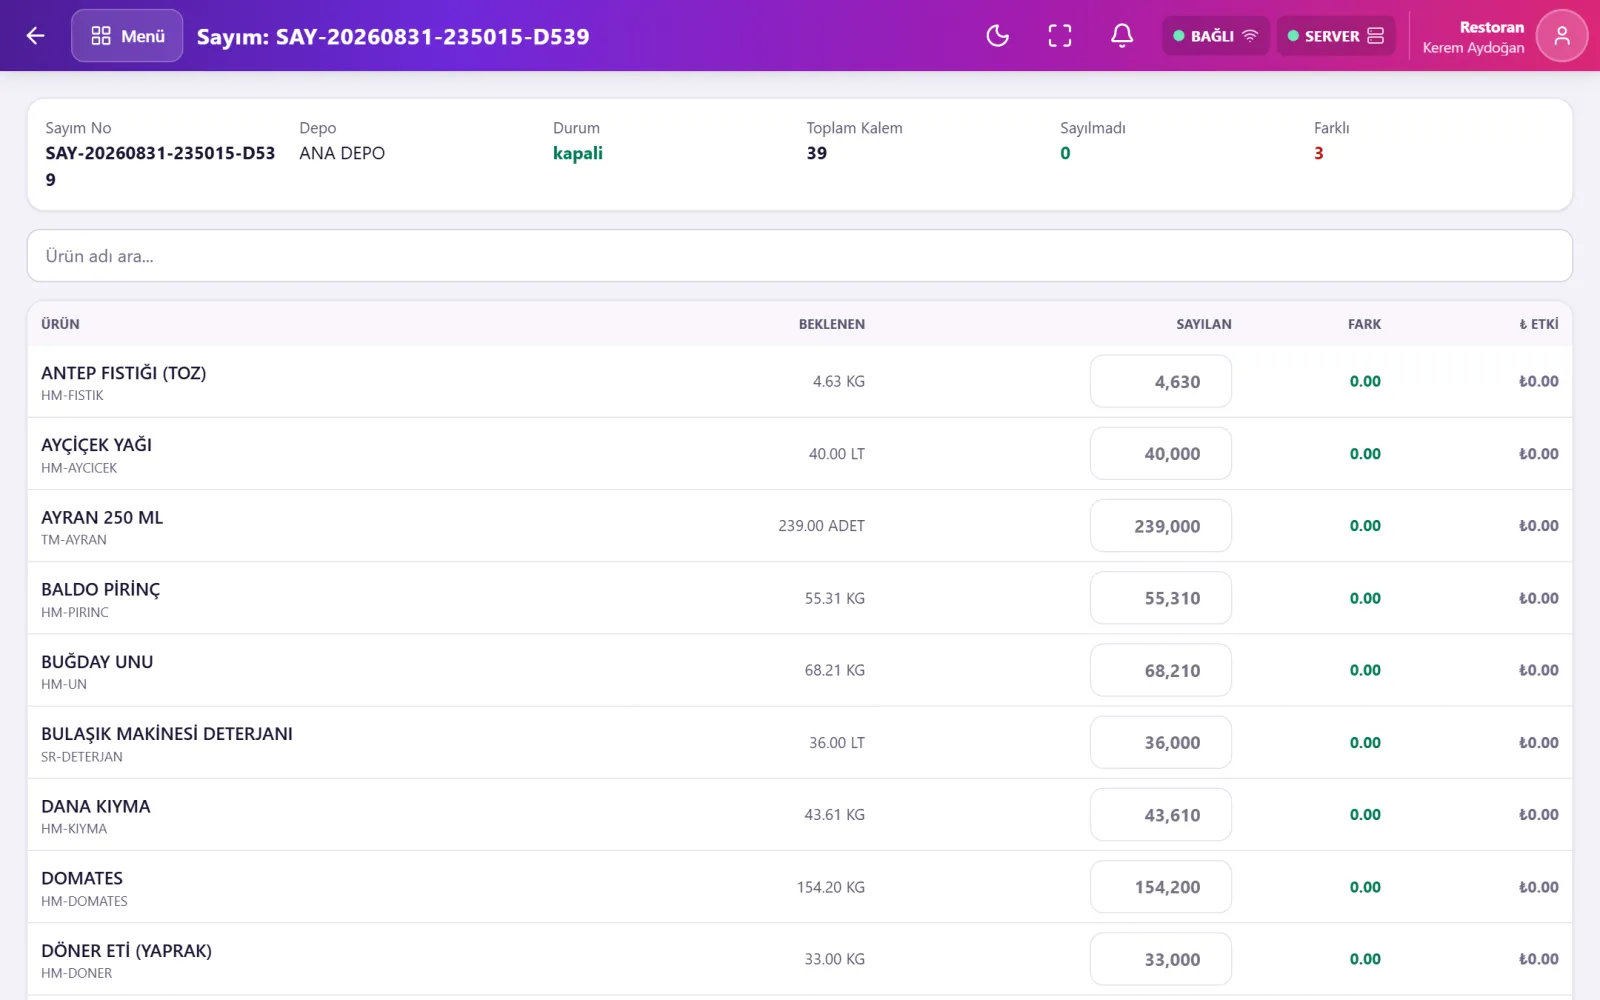Edit counted value for AYÇİÇEK YAĞI

point(1160,454)
